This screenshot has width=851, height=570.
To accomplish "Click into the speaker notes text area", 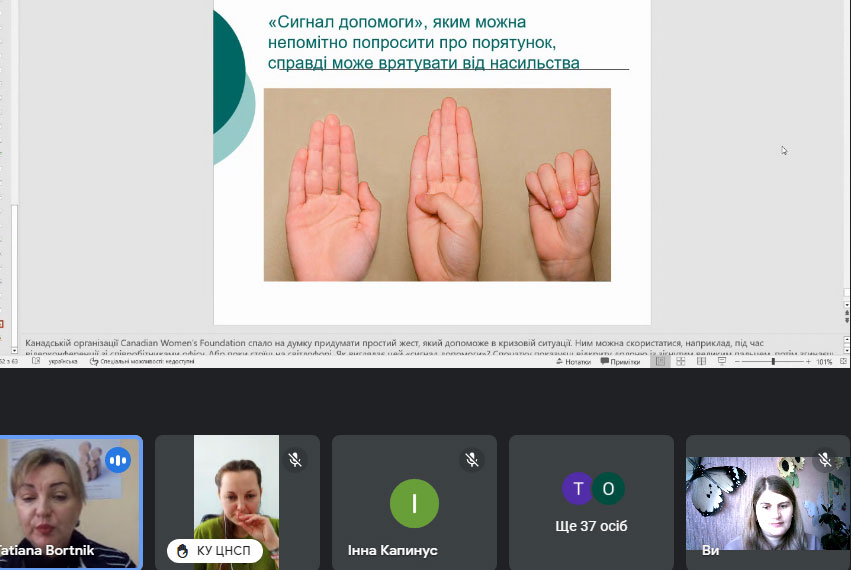I will (x=431, y=346).
